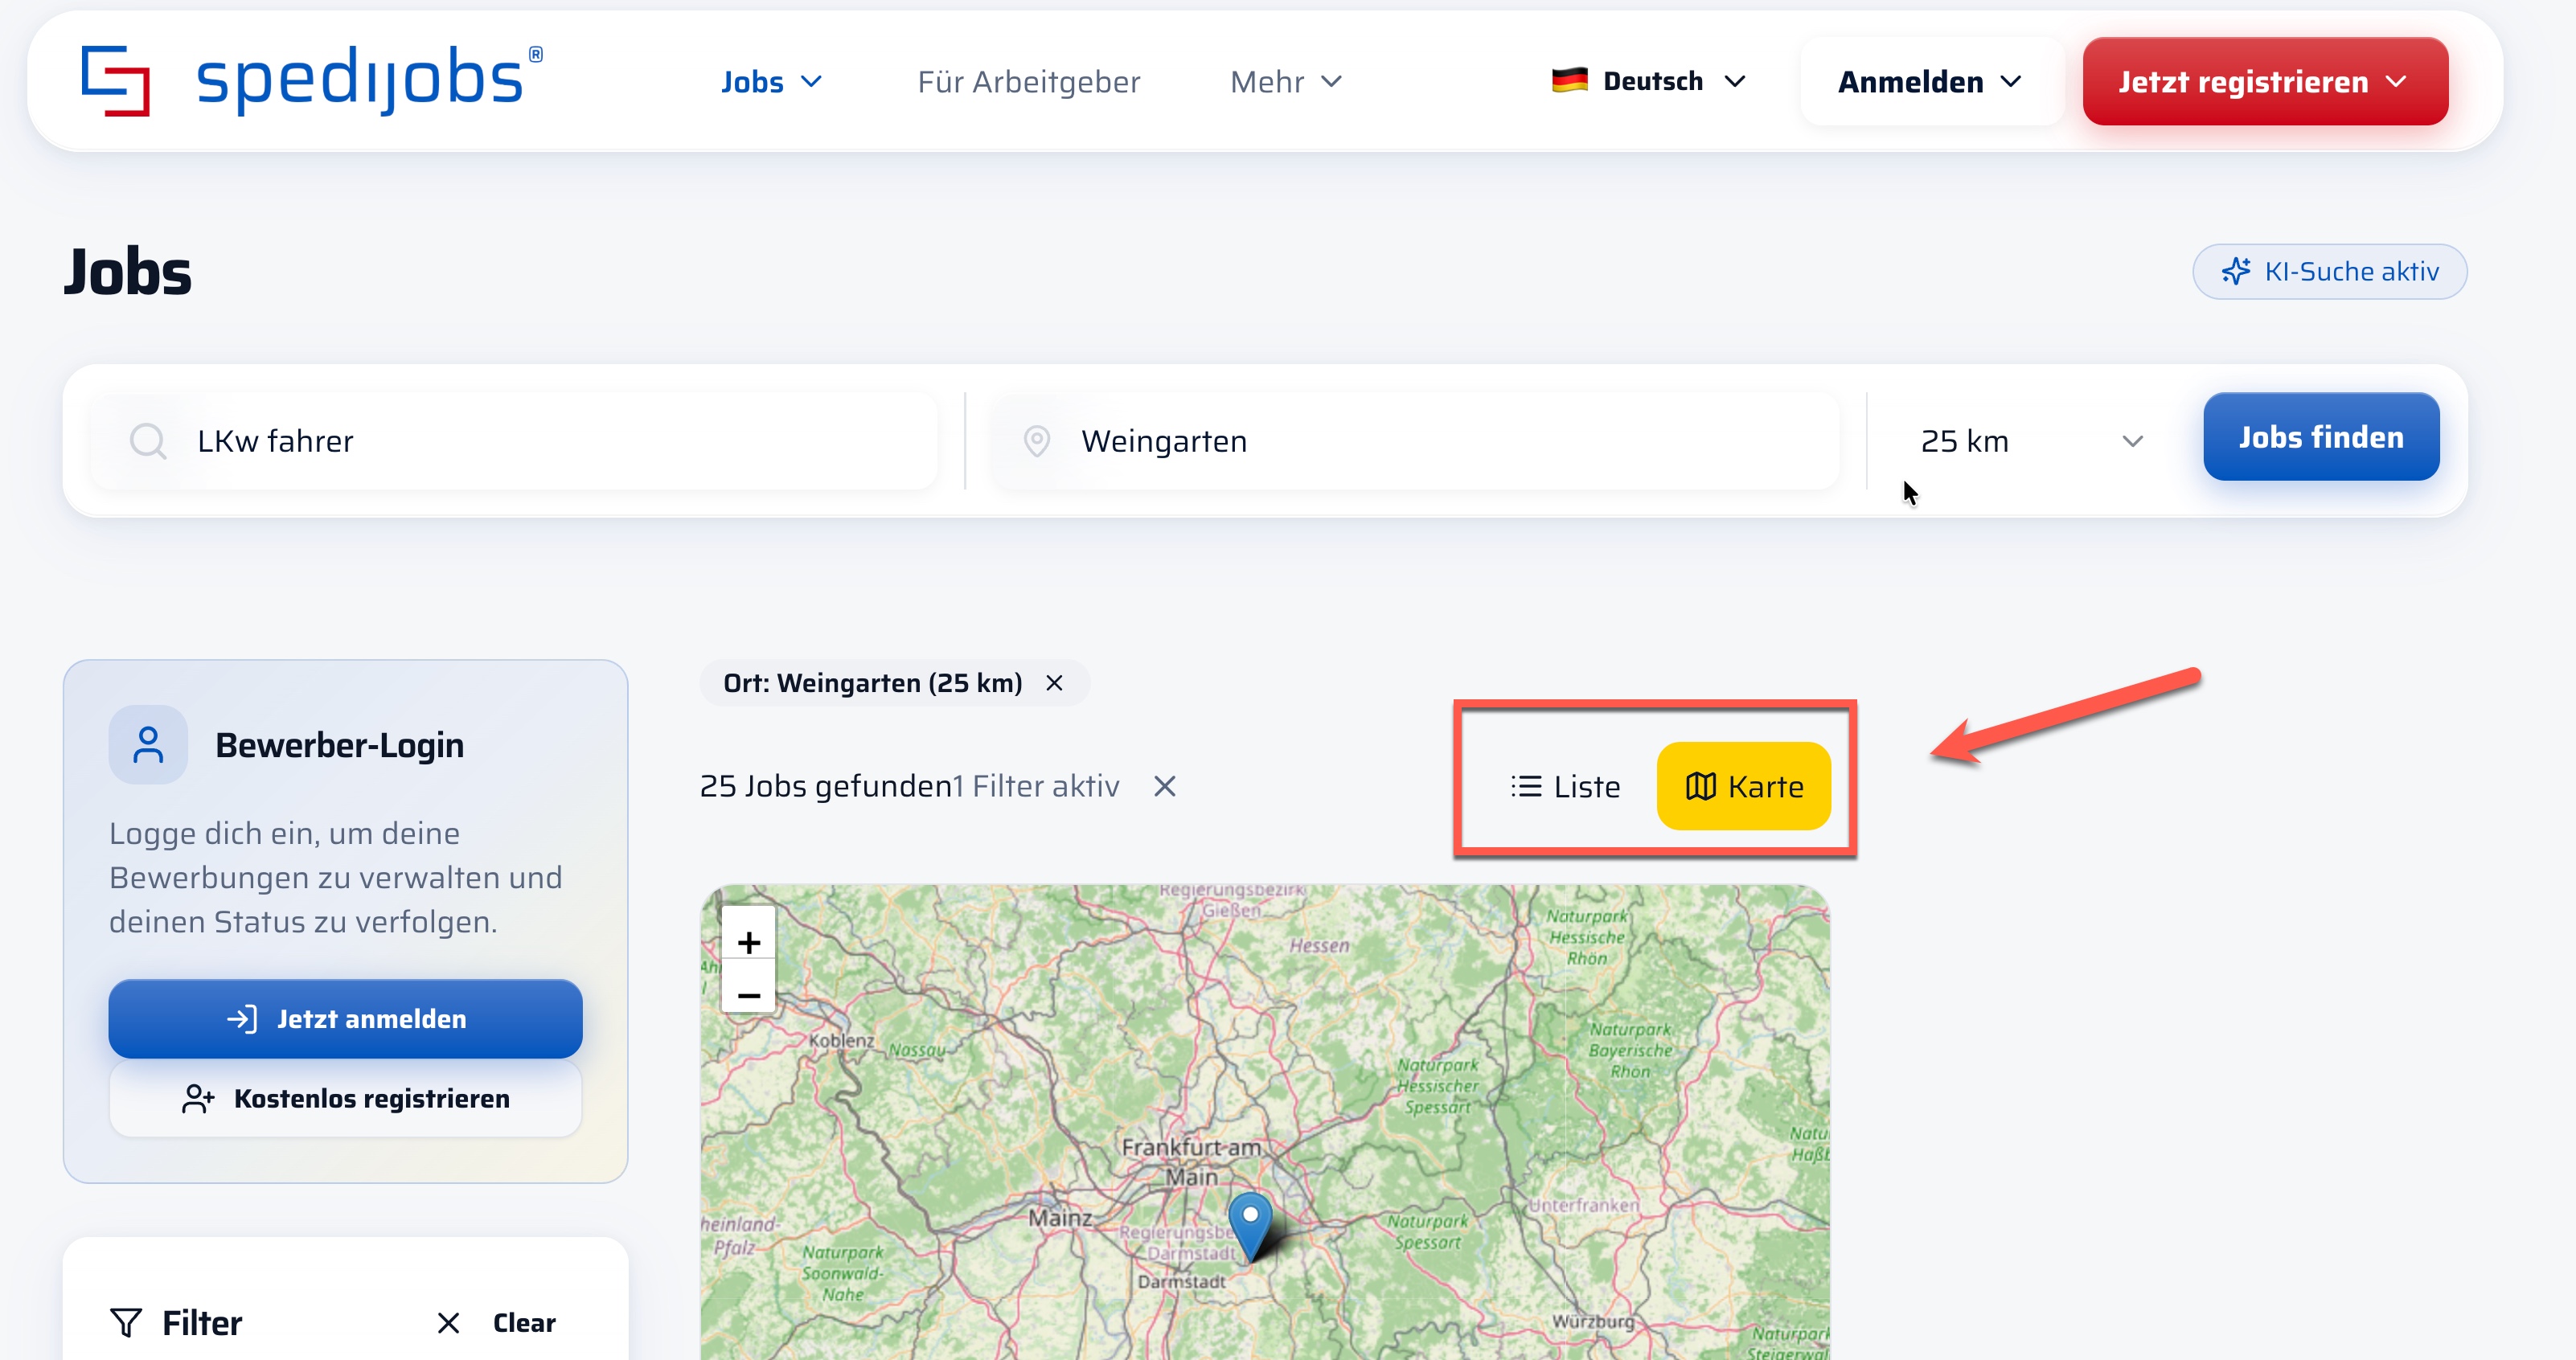
Task: Click the KI-Suche sparkle icon
Action: pyautogui.click(x=2235, y=271)
